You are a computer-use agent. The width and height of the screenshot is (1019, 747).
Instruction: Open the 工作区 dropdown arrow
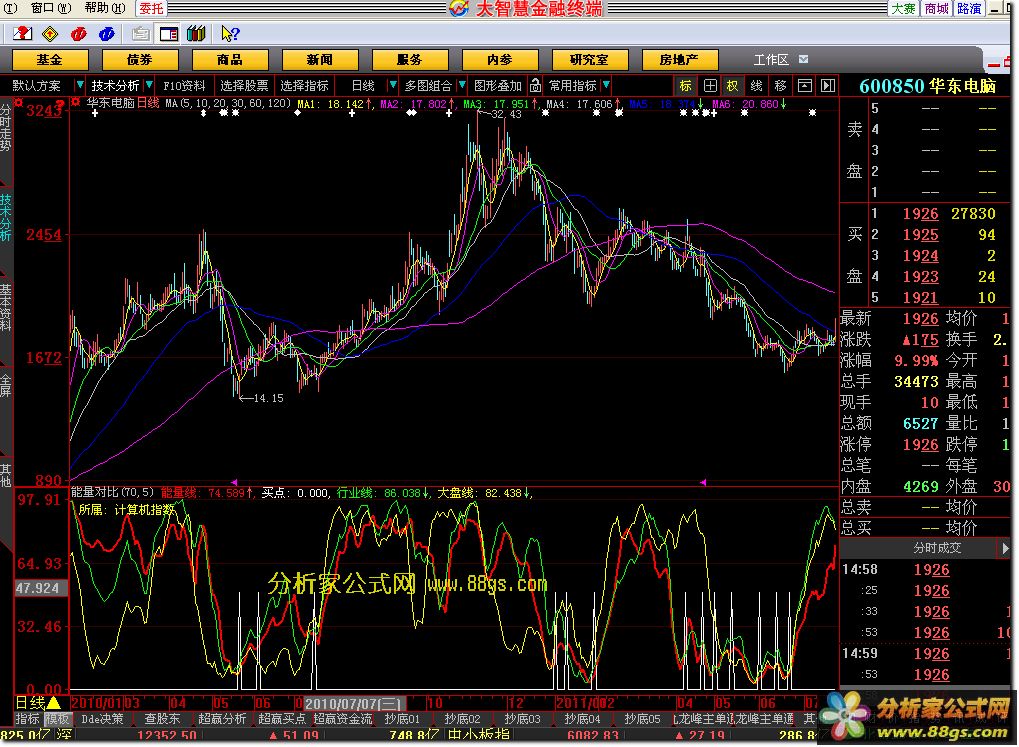coord(804,59)
